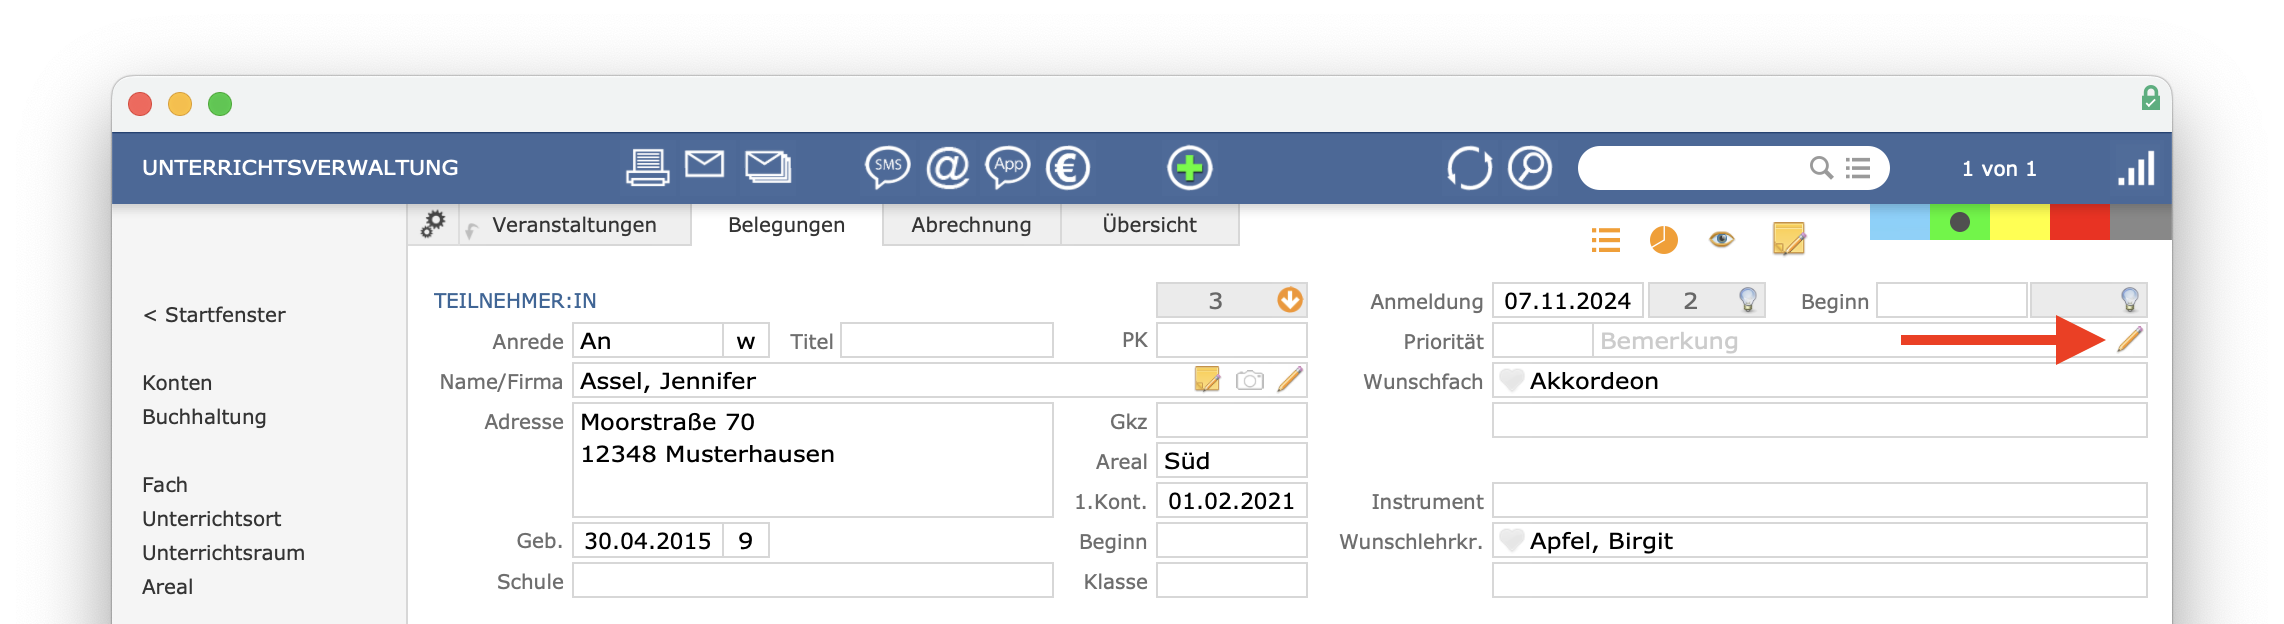Click the search glass inside search field

[1822, 167]
